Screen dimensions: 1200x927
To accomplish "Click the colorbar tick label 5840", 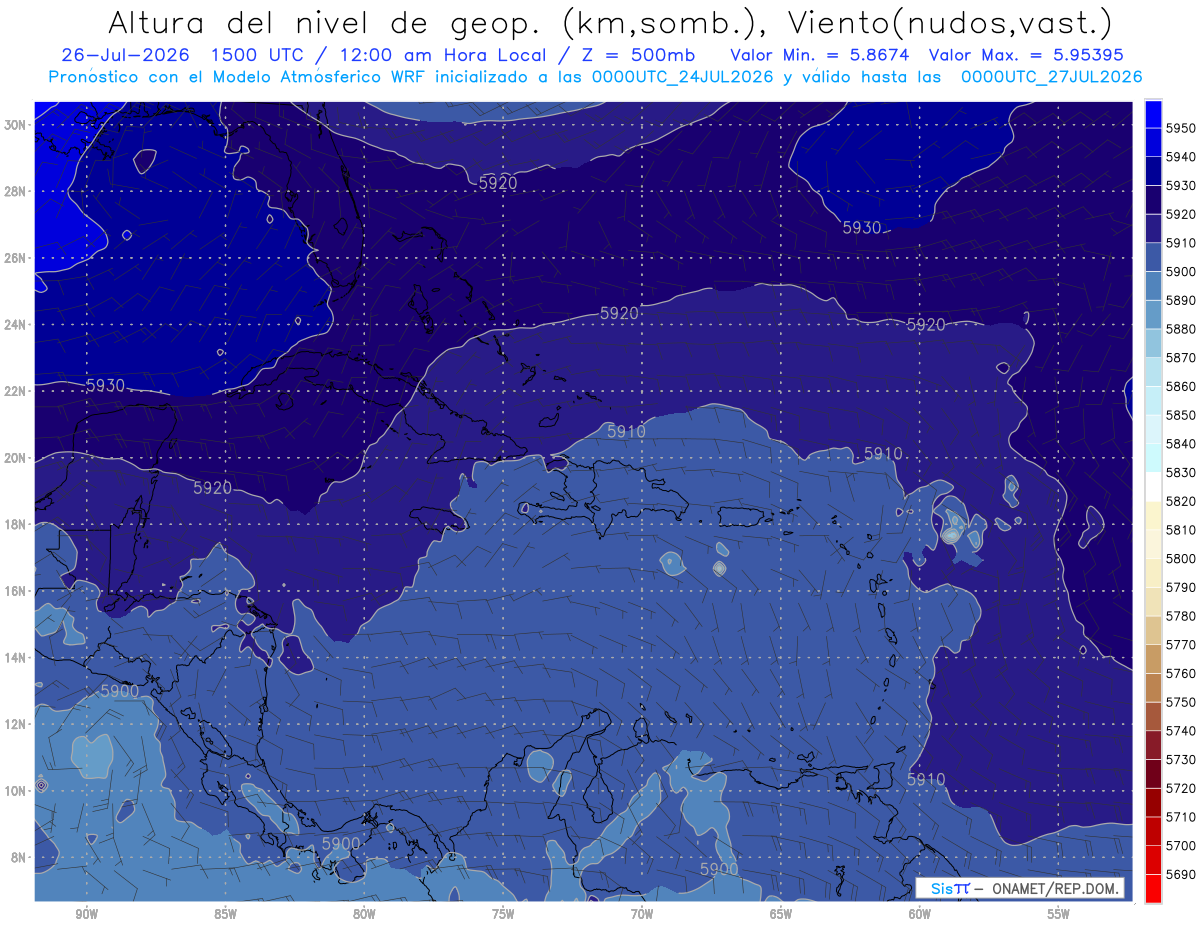I will pos(1180,444).
